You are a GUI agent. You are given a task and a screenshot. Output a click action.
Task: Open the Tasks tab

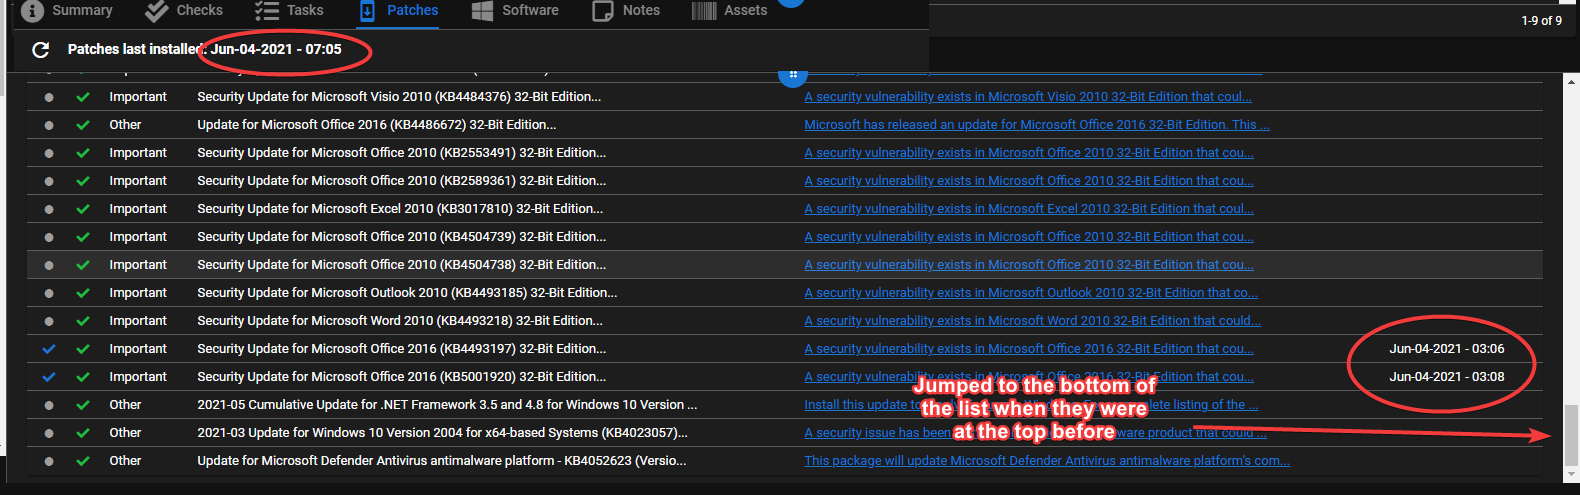pyautogui.click(x=289, y=10)
